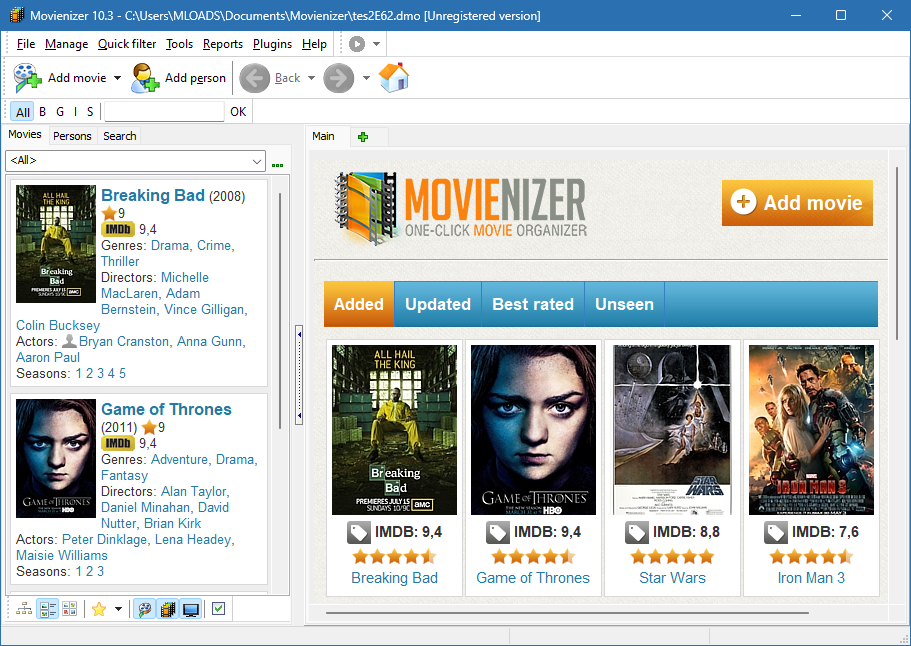Switch to detailed list view icon

click(48, 609)
